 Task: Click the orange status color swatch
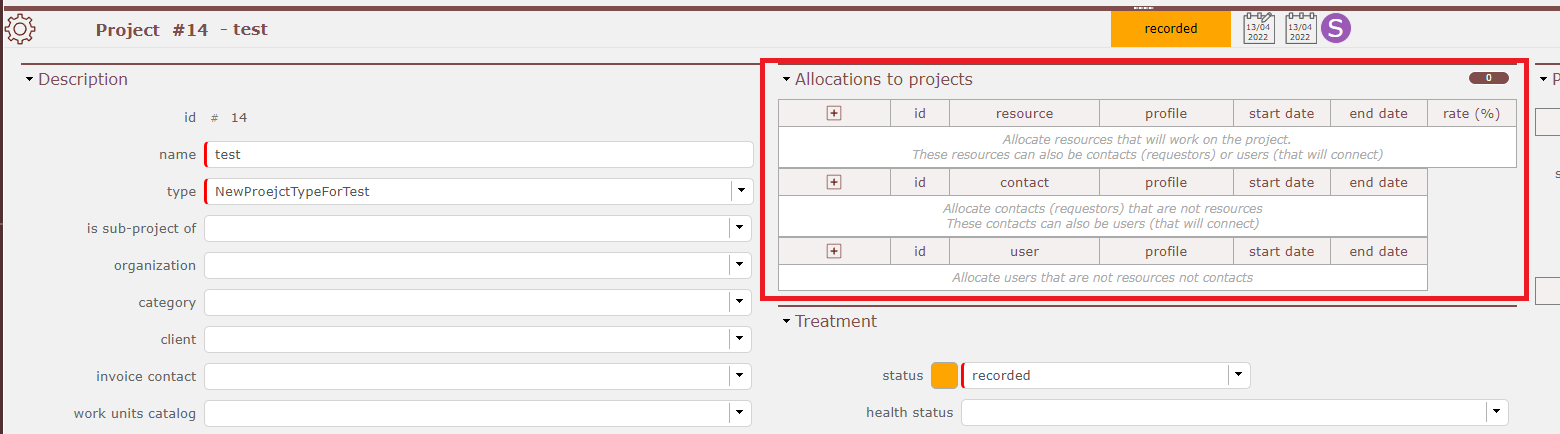coord(944,375)
